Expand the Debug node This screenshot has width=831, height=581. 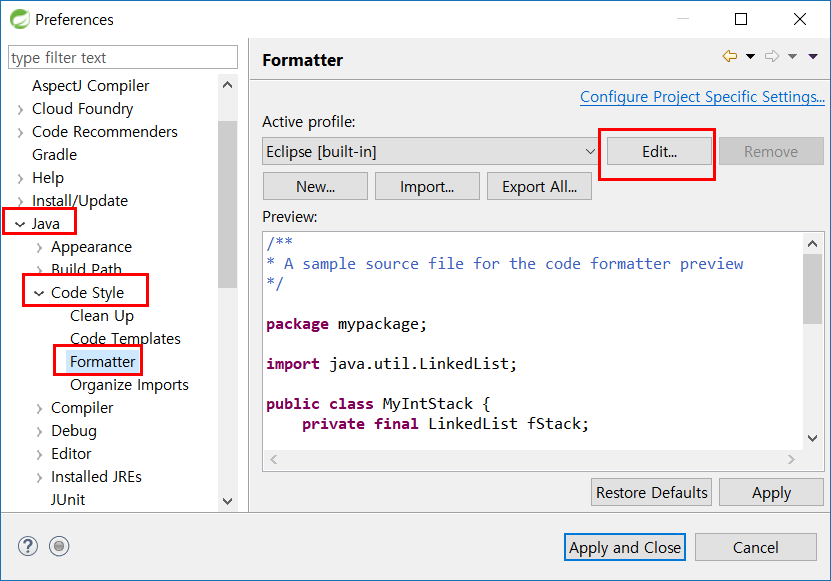39,431
